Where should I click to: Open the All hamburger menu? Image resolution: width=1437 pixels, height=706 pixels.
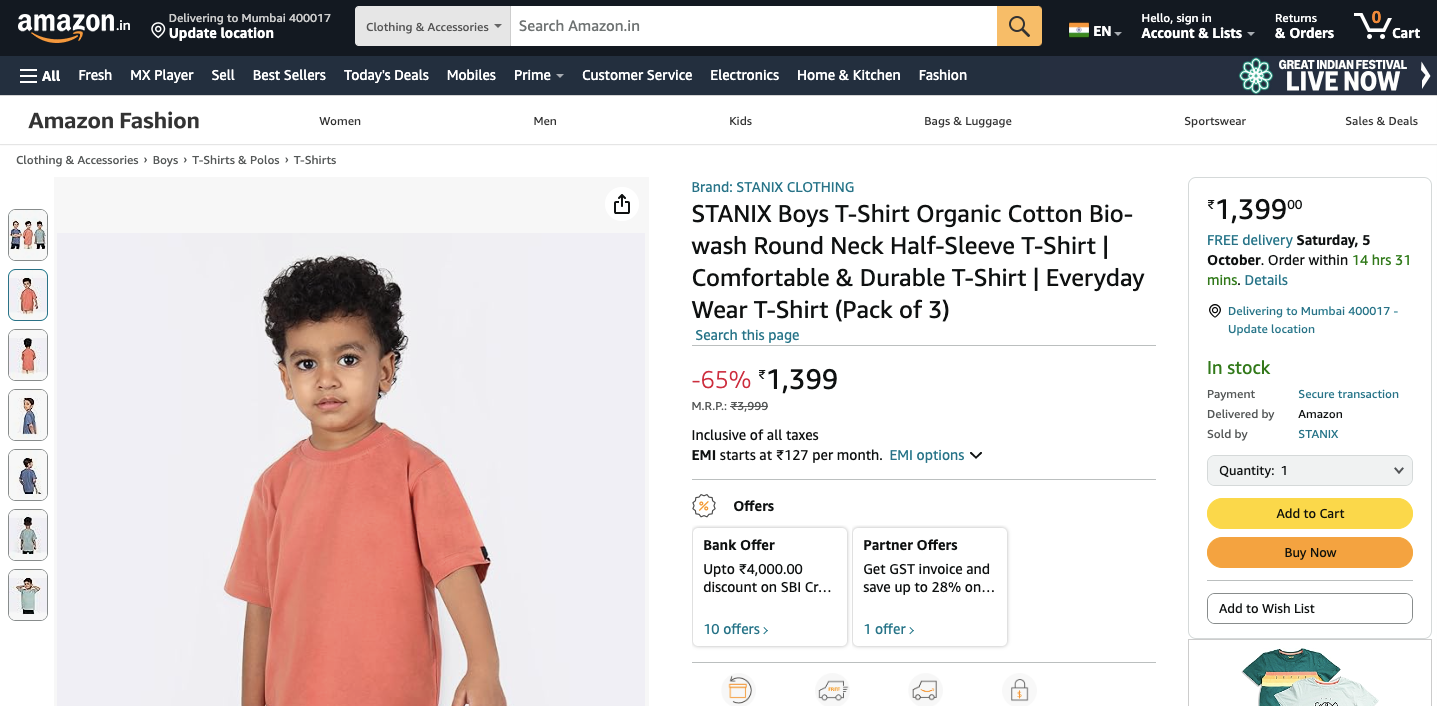coord(40,75)
